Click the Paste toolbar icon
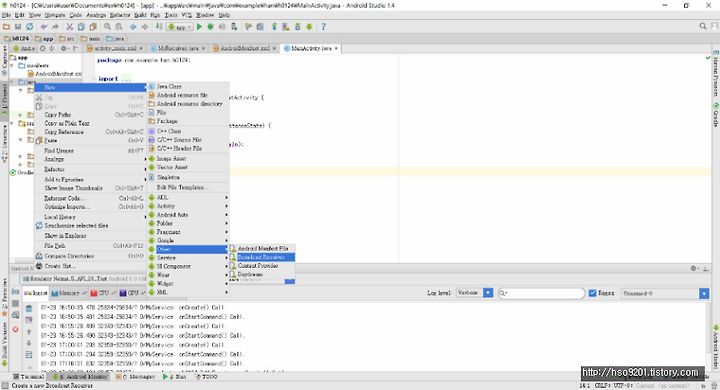 point(93,27)
